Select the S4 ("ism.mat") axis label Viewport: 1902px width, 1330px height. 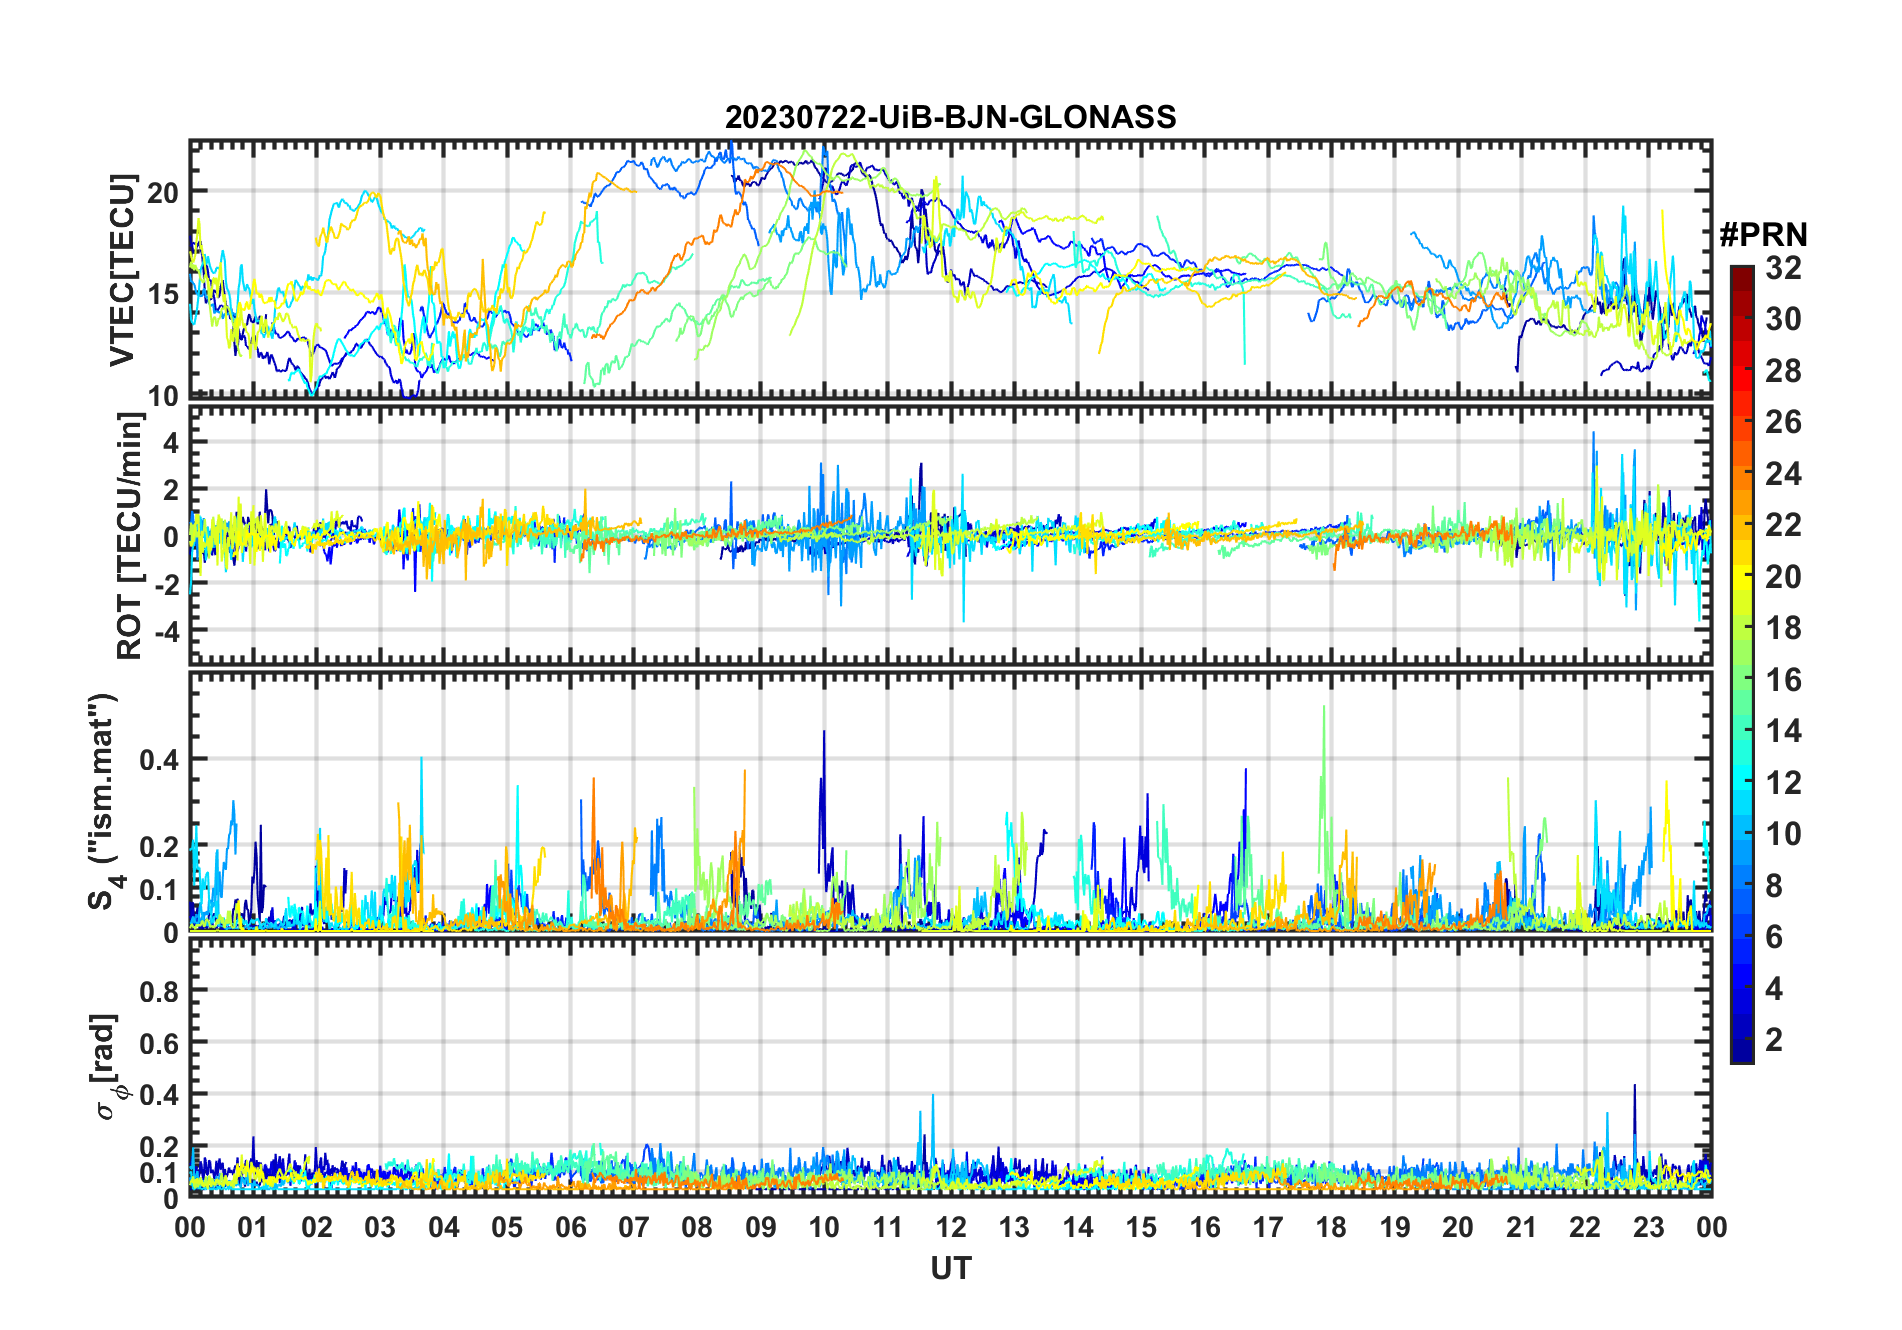pos(103,801)
